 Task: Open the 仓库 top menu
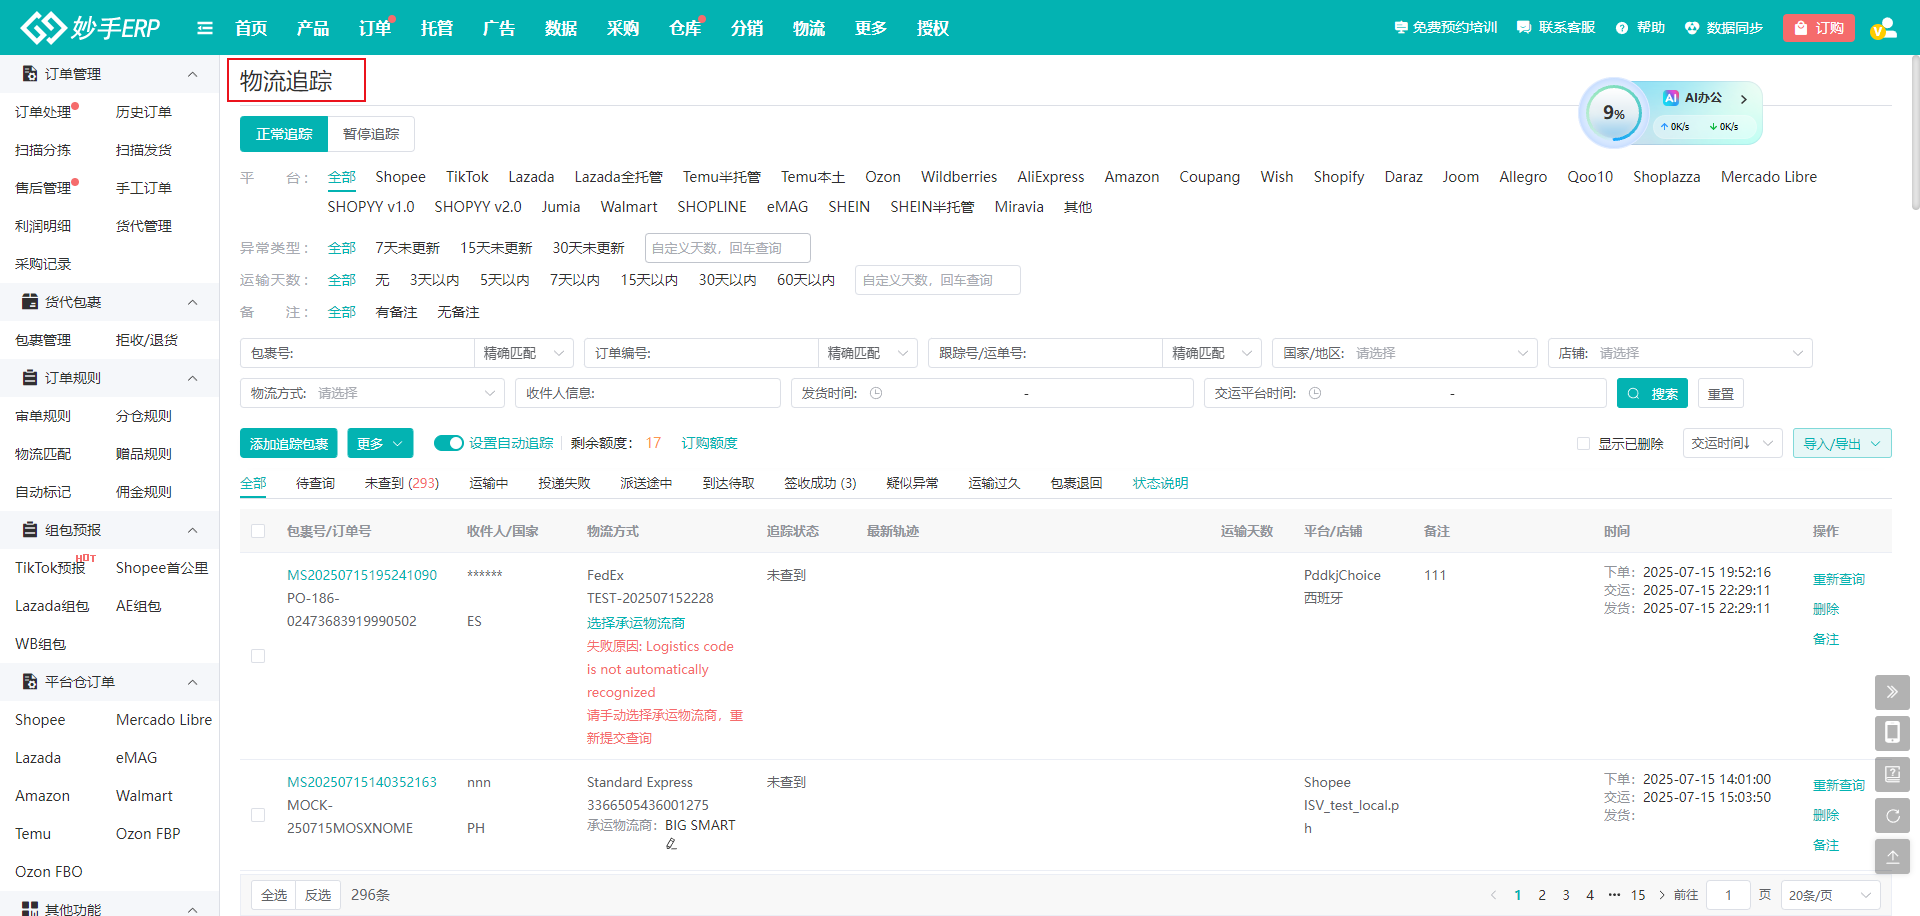click(685, 28)
